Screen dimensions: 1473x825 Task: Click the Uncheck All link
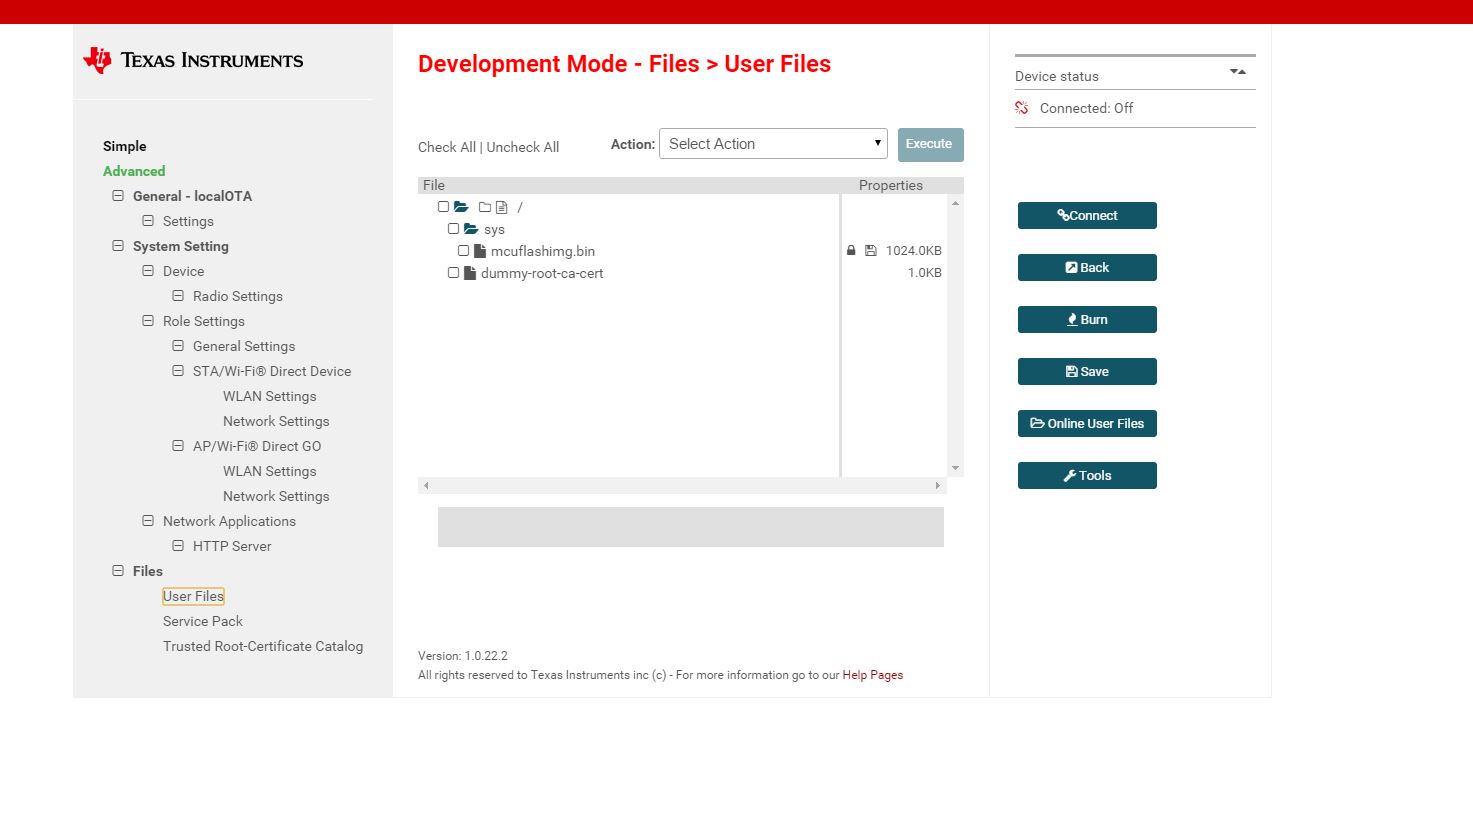pos(523,147)
